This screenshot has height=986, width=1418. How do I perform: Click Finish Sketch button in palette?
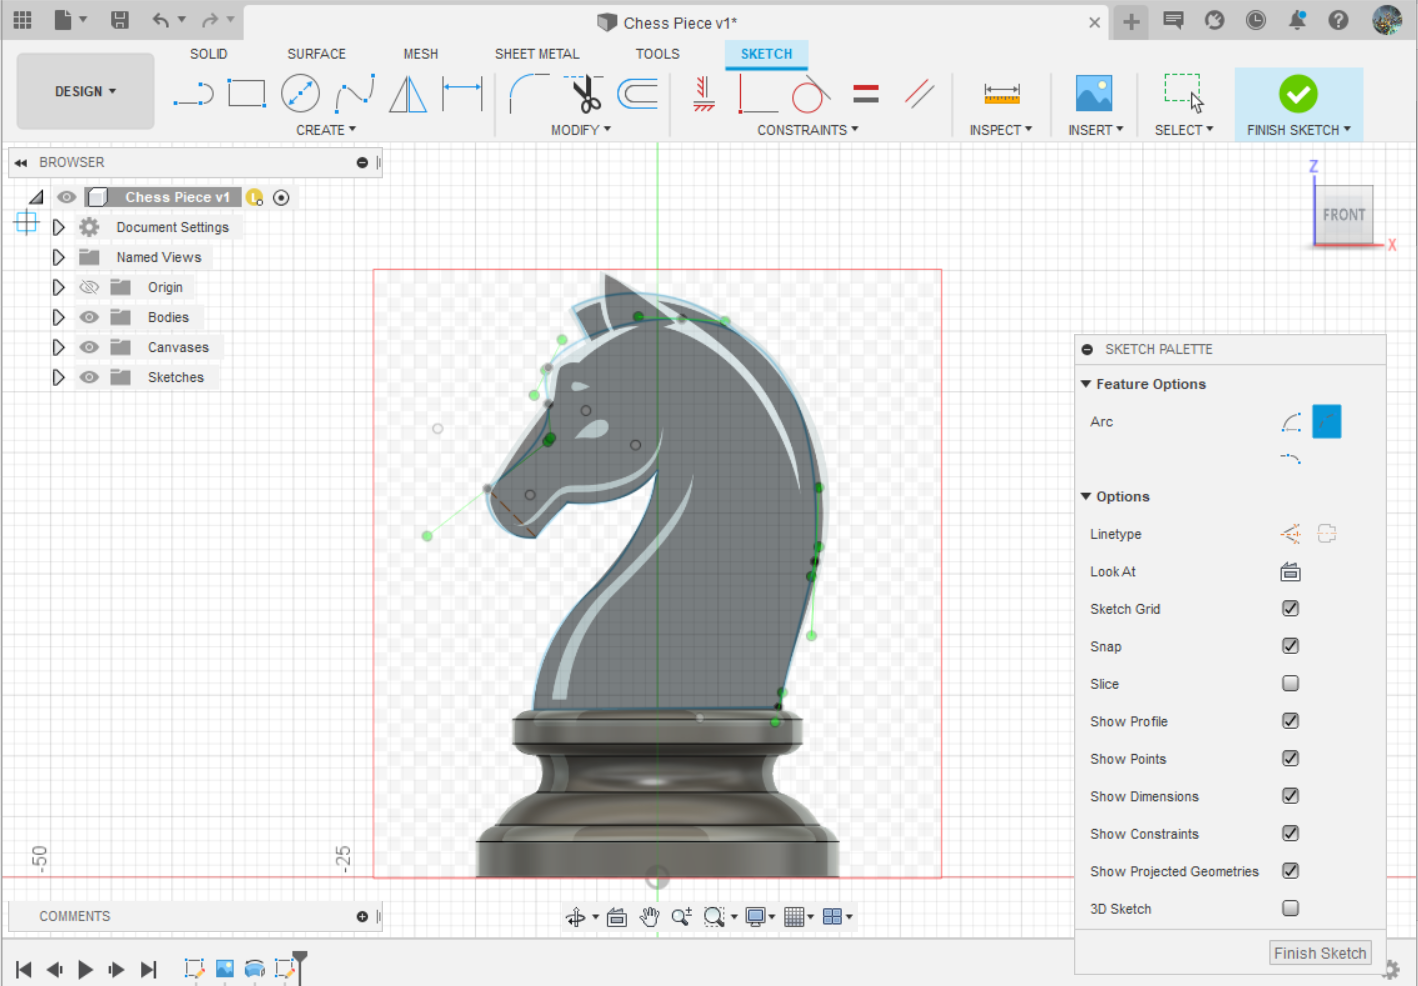(x=1319, y=953)
